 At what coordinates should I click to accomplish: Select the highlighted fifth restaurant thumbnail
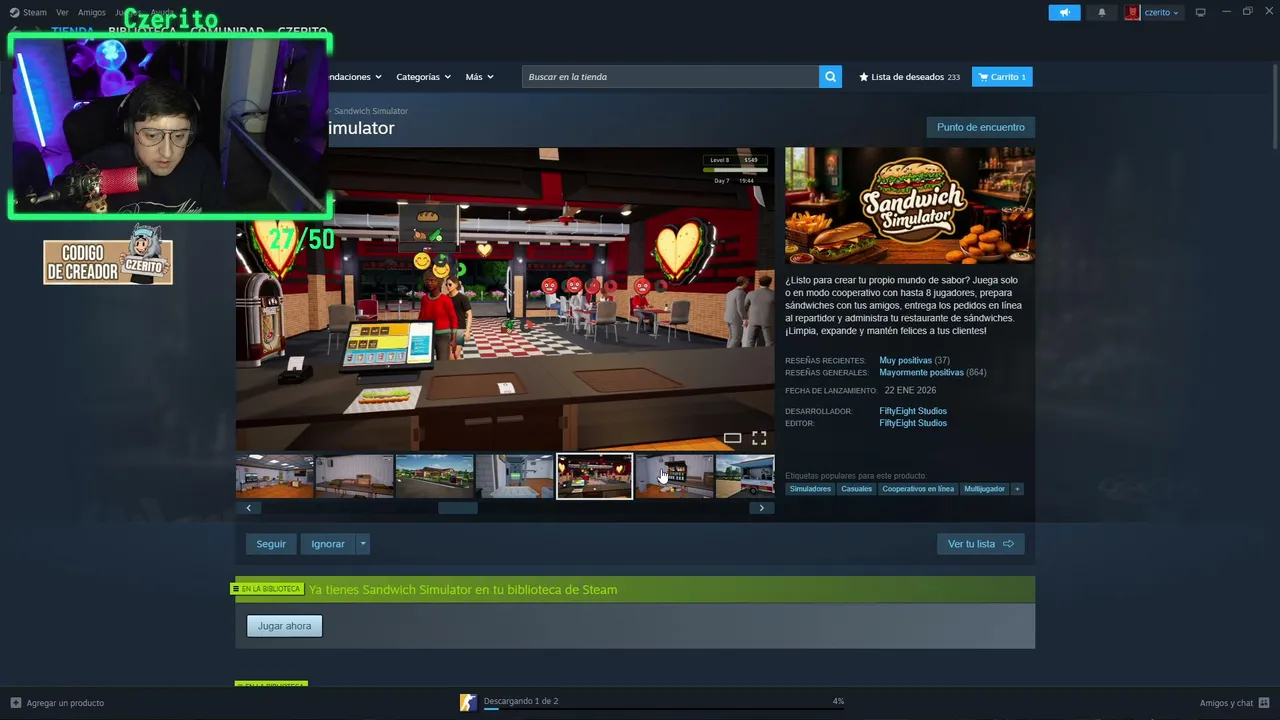point(595,476)
